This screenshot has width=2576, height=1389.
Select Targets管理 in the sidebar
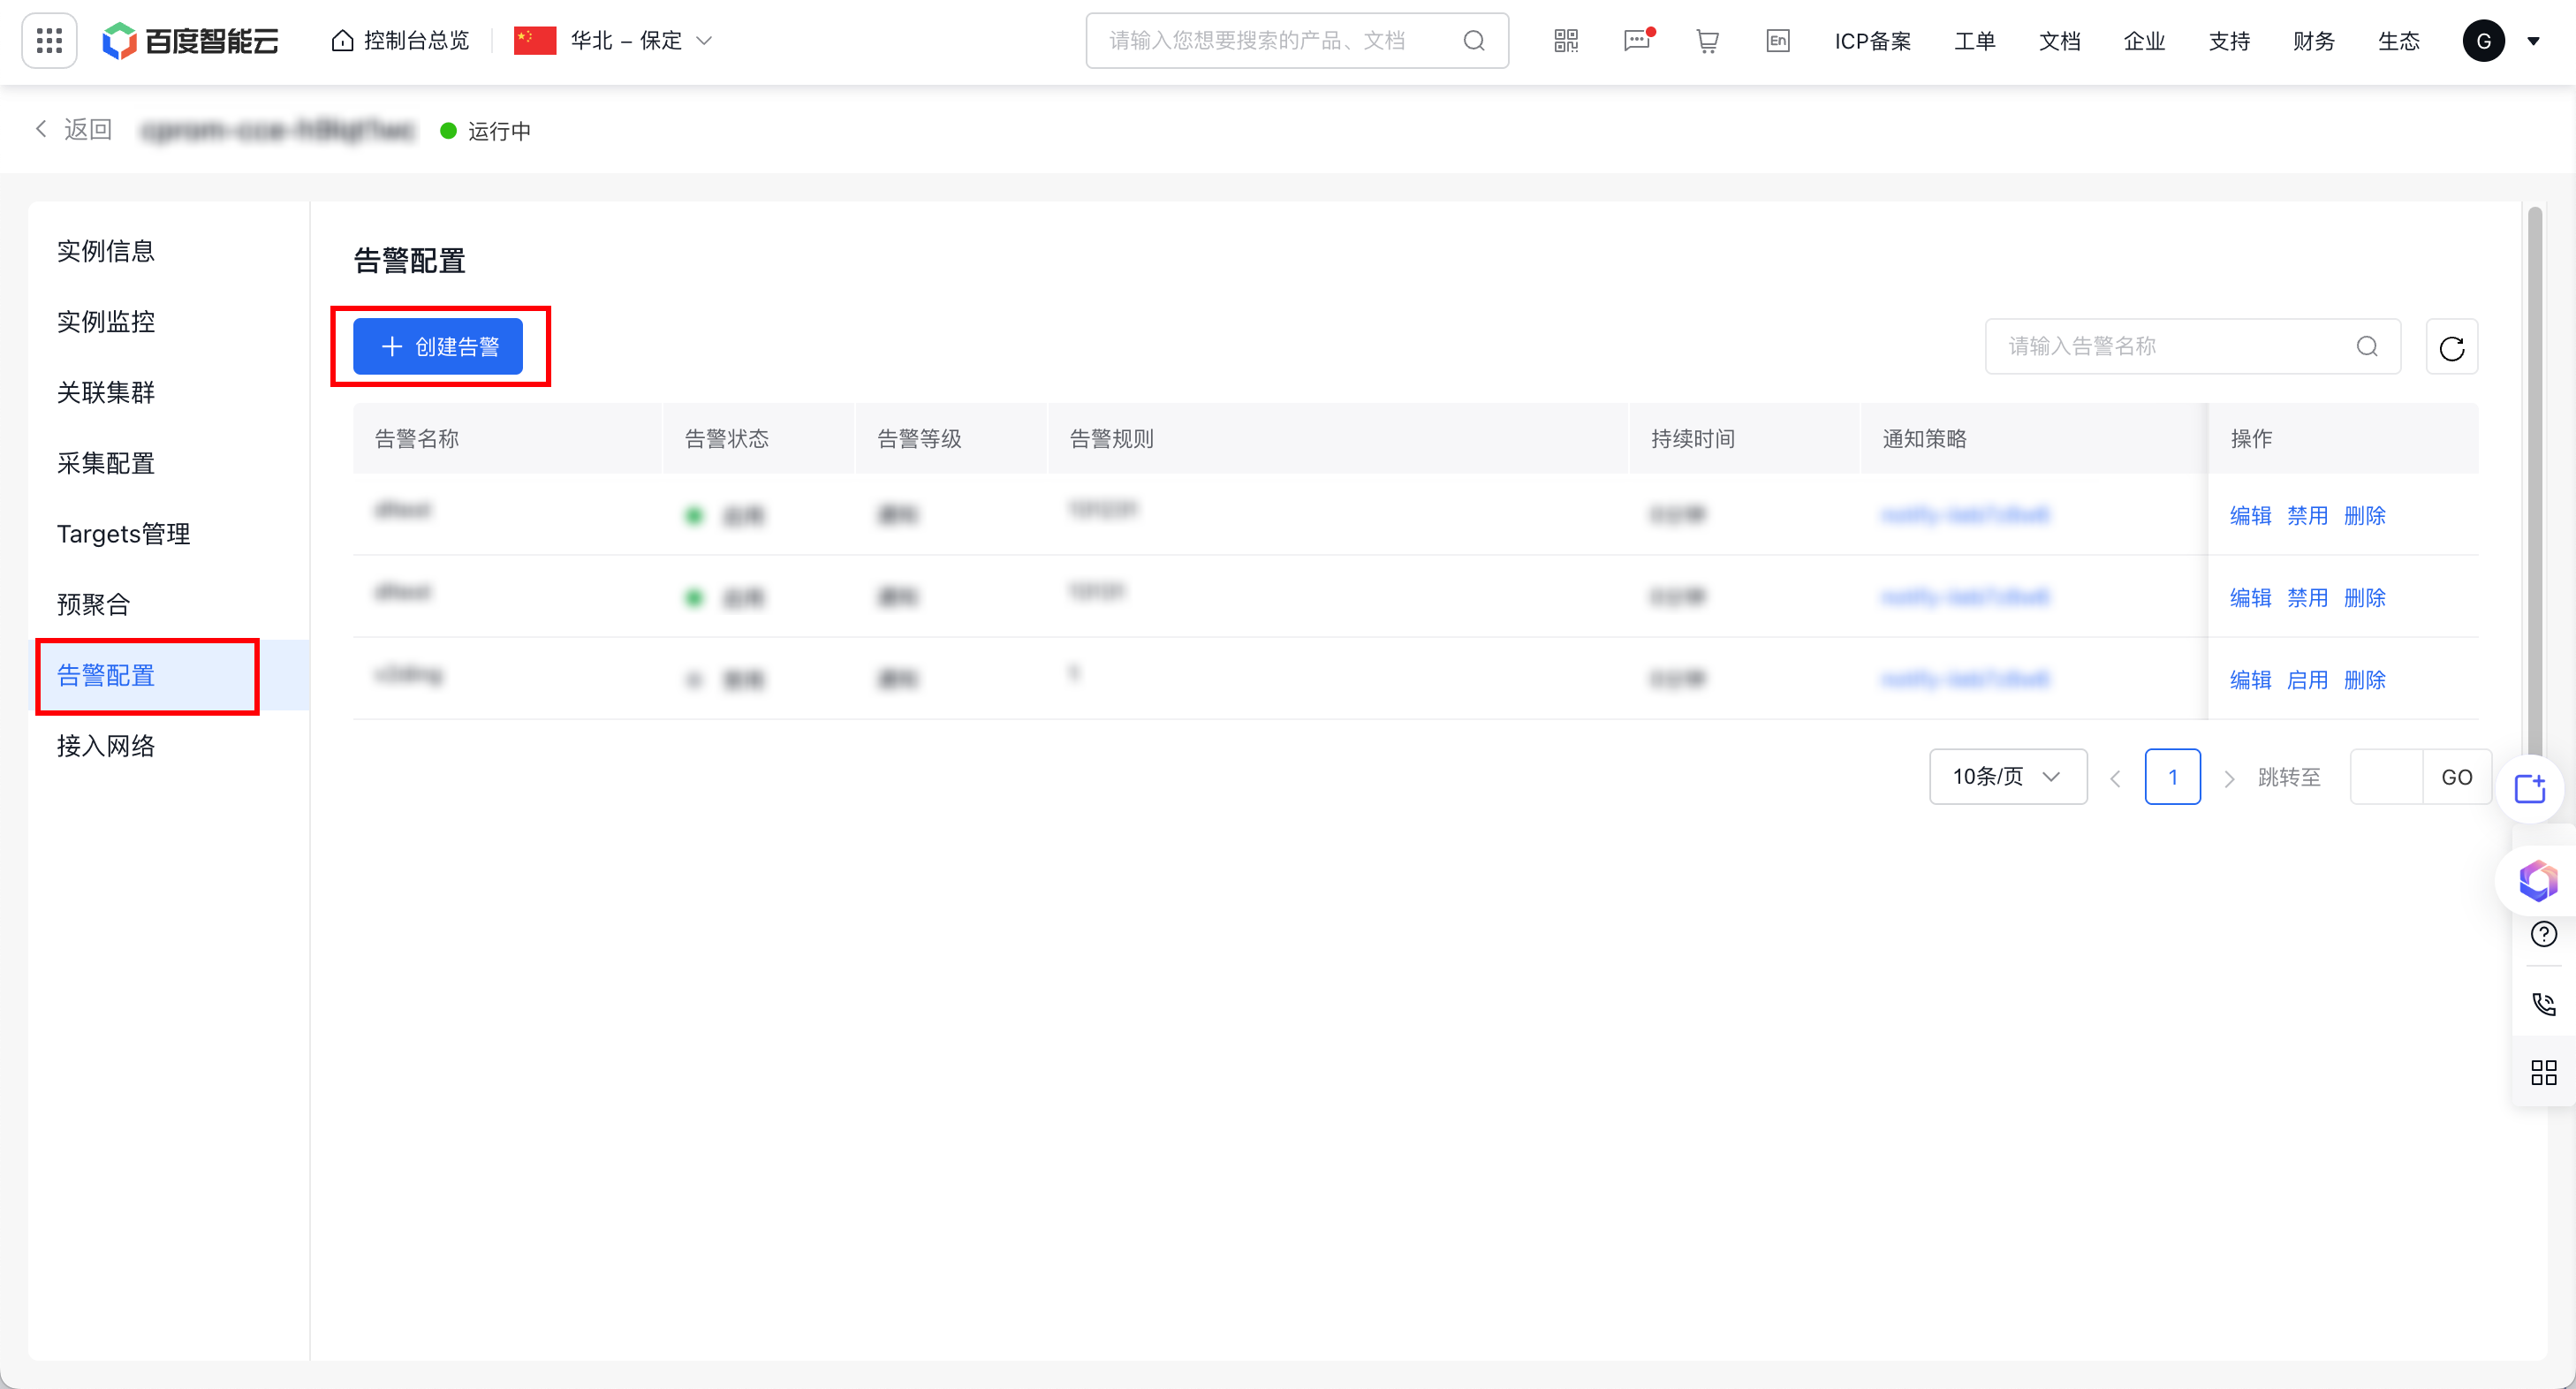(x=123, y=534)
